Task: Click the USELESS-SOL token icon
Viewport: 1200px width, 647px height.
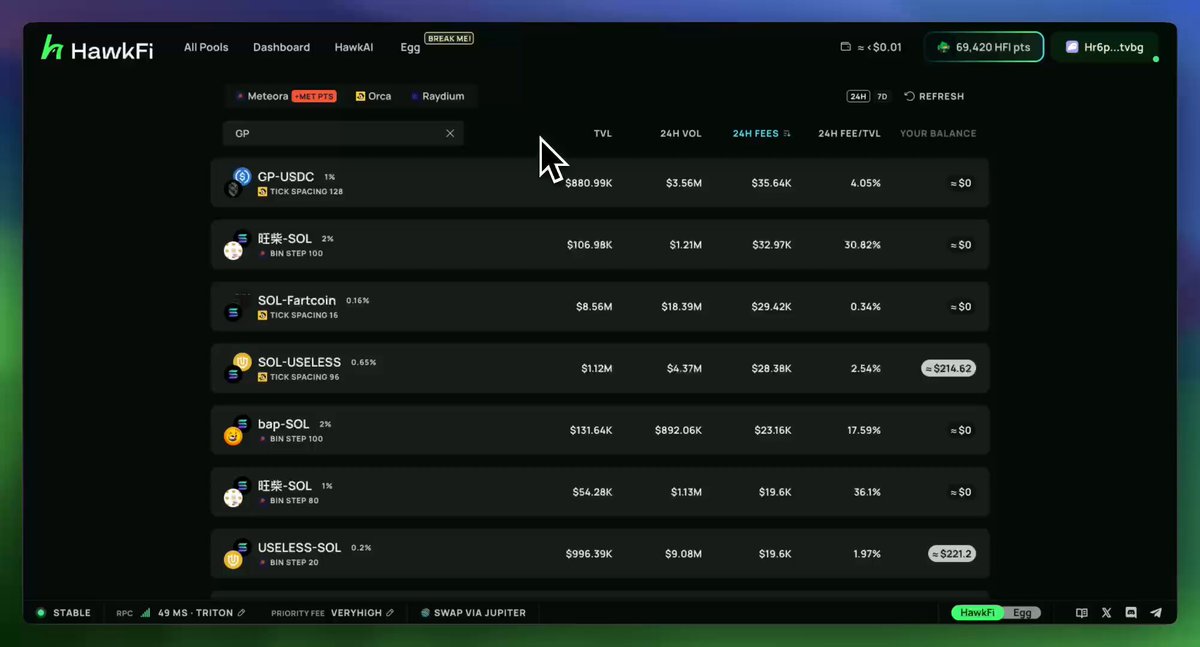Action: (237, 555)
